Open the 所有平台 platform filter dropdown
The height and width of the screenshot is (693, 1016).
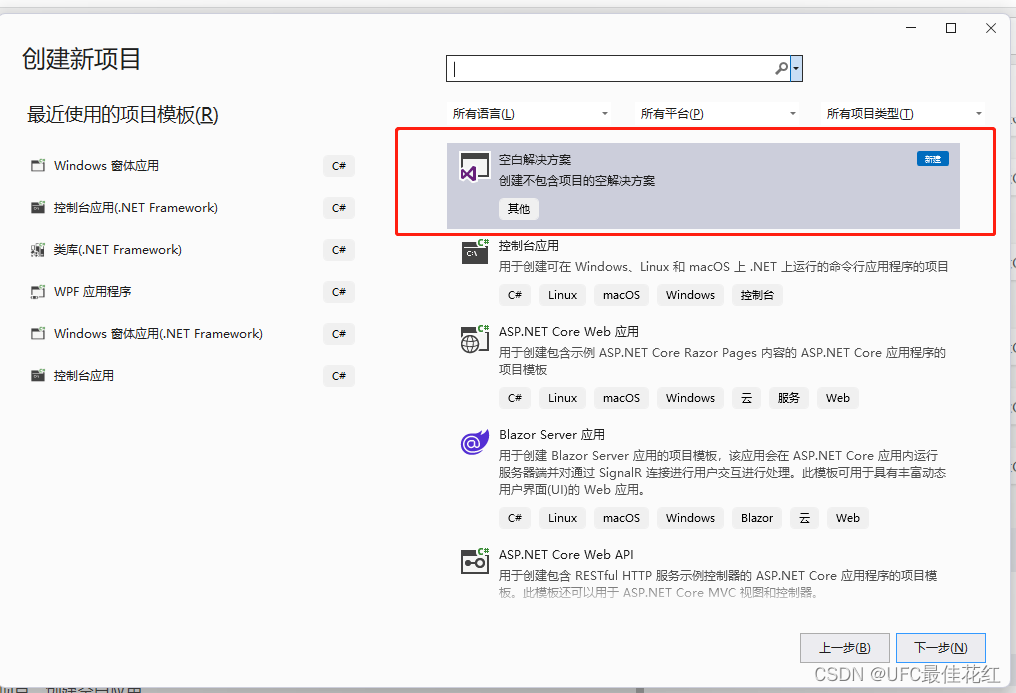click(717, 113)
